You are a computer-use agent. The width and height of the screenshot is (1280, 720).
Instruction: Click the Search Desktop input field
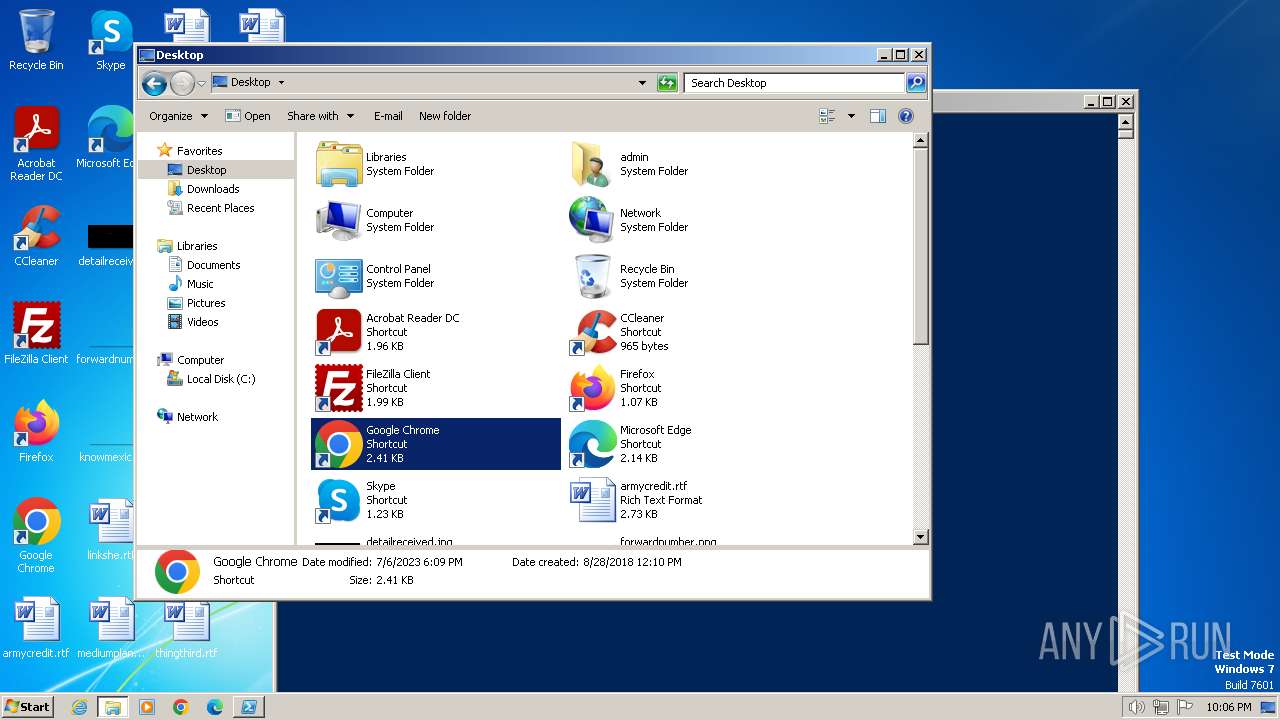click(795, 83)
